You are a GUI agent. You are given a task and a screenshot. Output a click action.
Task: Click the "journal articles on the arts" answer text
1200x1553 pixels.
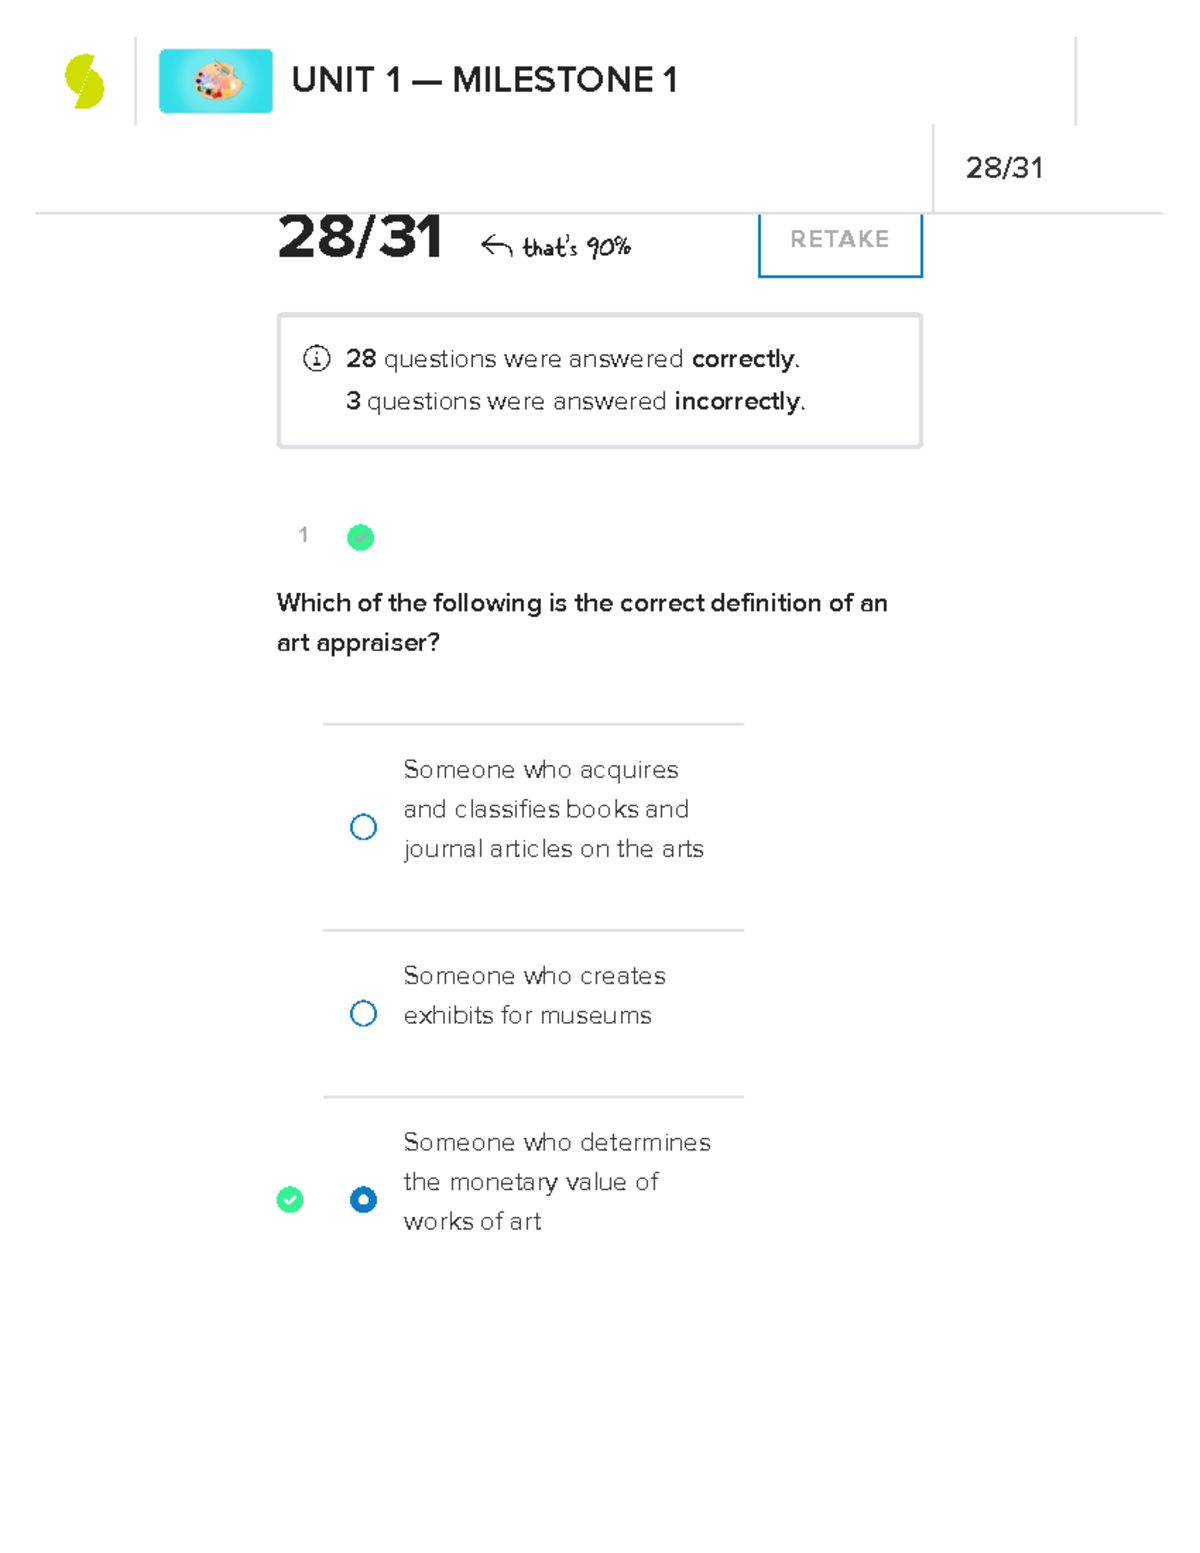pos(553,849)
